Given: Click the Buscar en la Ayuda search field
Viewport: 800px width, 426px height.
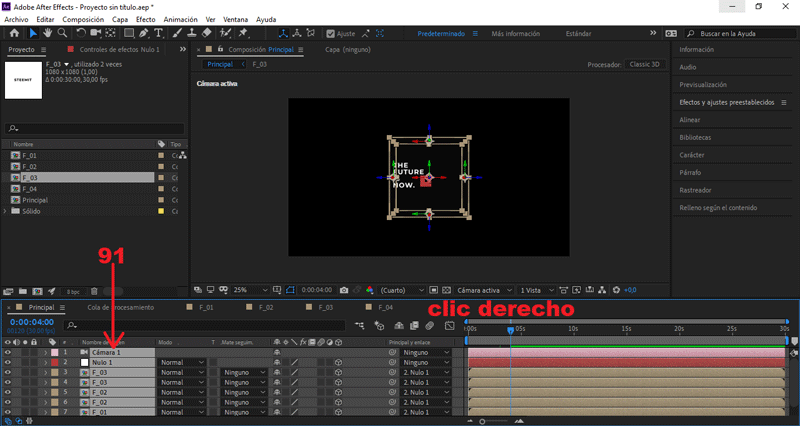Looking at the screenshot, I should point(733,33).
